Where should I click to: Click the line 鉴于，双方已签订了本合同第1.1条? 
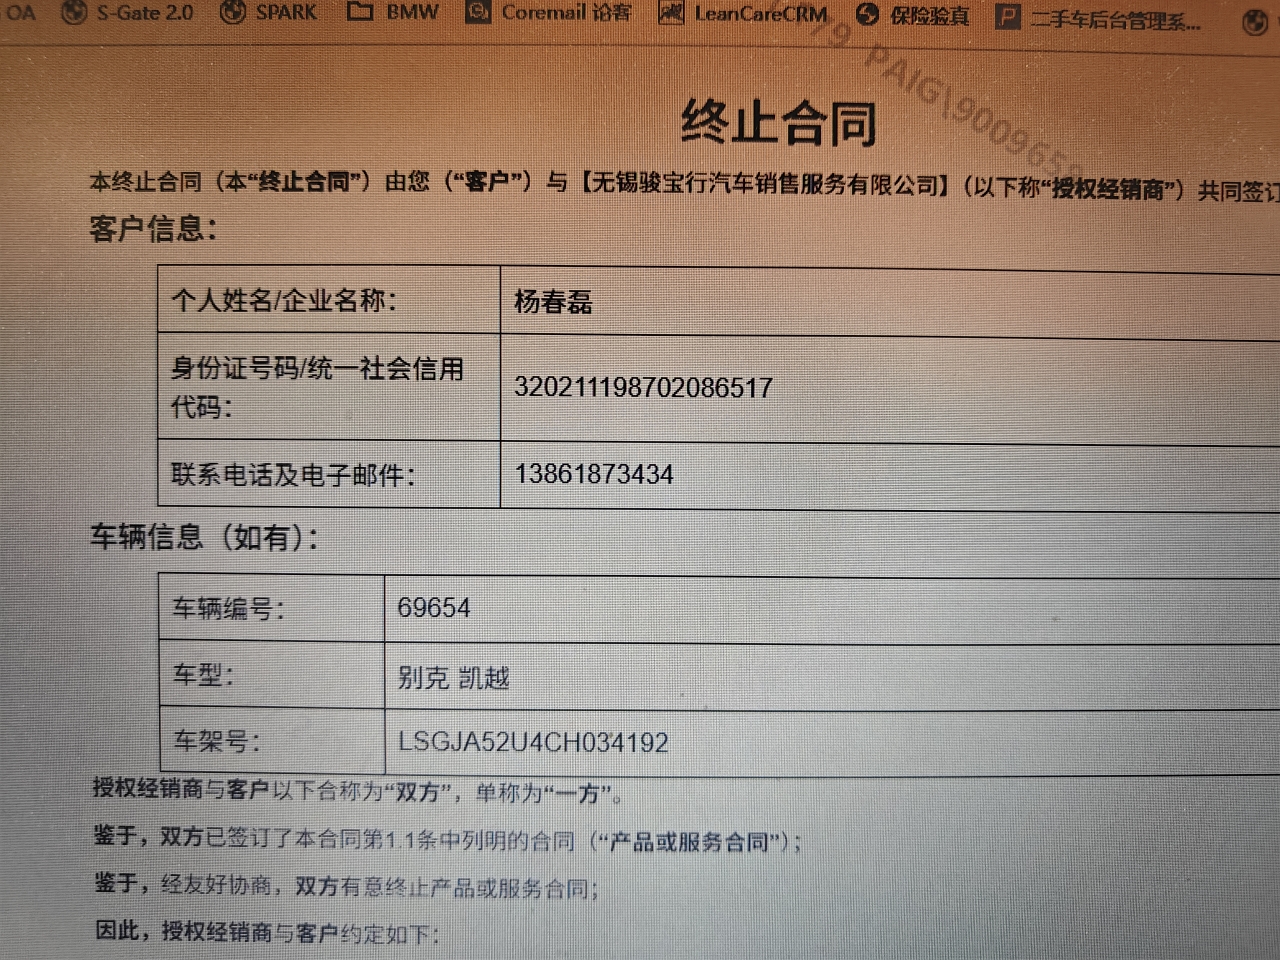pos(447,839)
